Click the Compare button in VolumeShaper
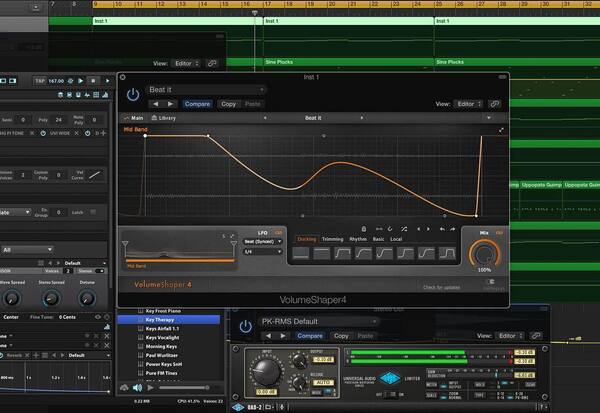 point(197,104)
